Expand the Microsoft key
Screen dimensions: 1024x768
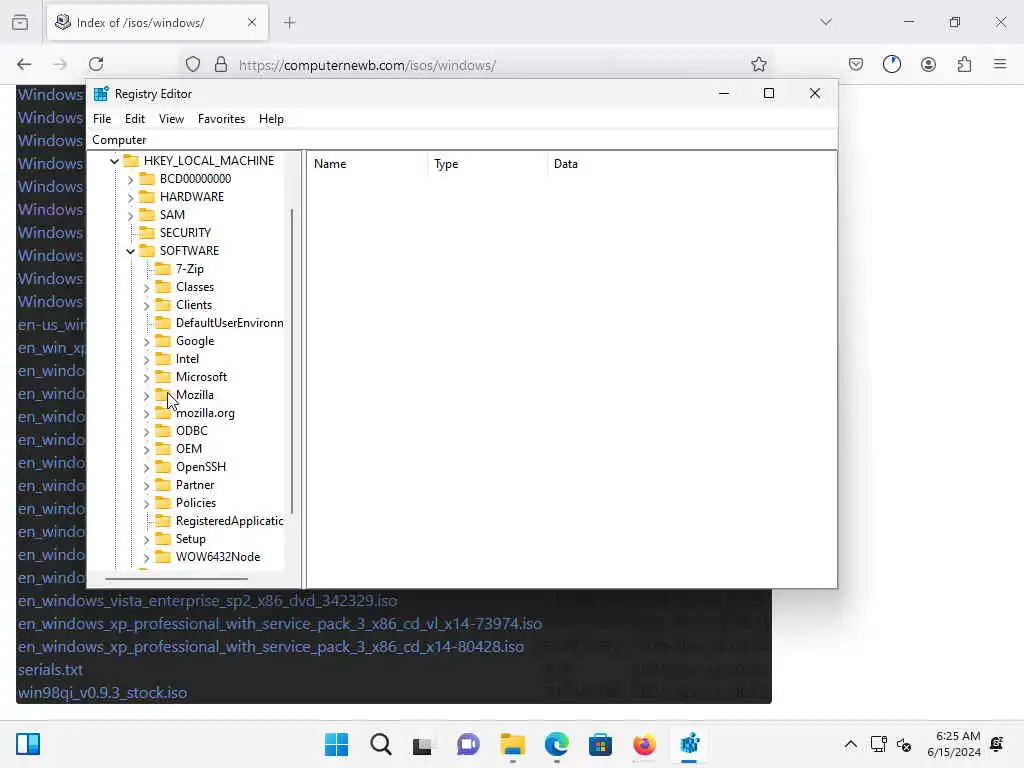point(146,377)
